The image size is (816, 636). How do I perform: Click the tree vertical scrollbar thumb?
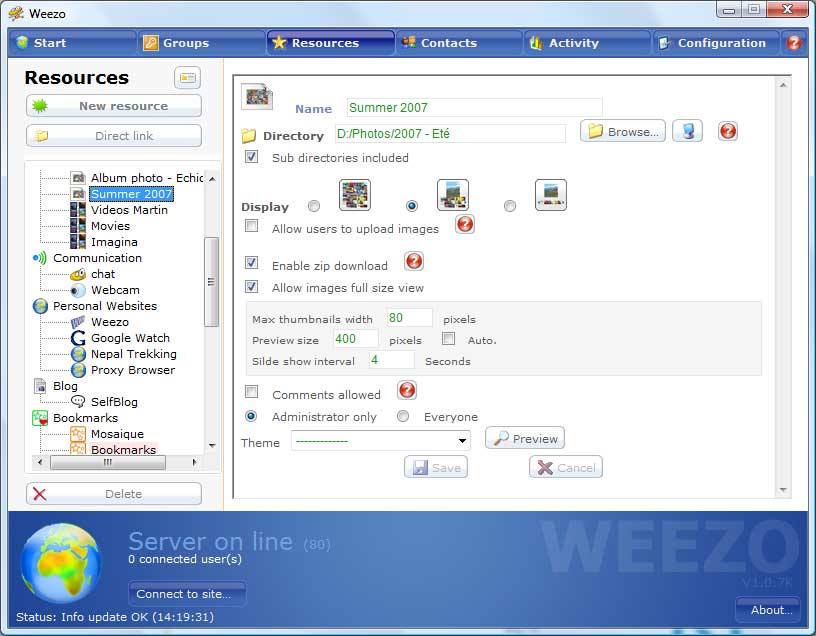tap(211, 282)
